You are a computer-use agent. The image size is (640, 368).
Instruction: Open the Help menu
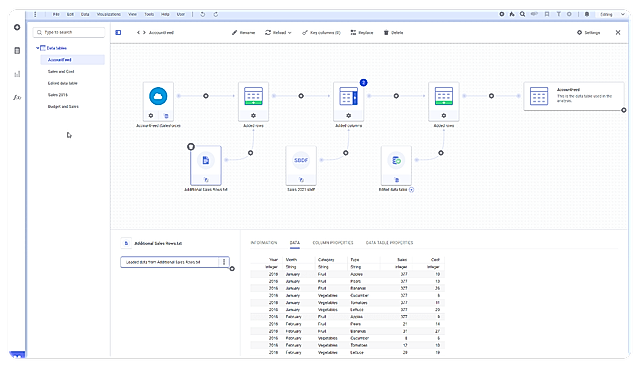click(165, 14)
